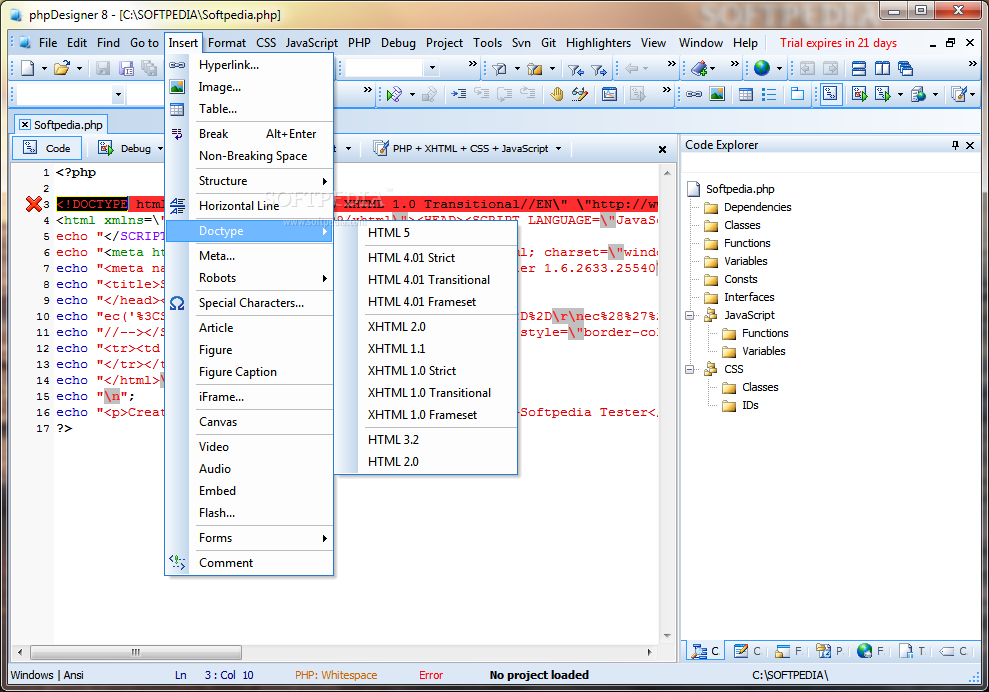Open the Debug button dropdown arrow

[x=160, y=149]
